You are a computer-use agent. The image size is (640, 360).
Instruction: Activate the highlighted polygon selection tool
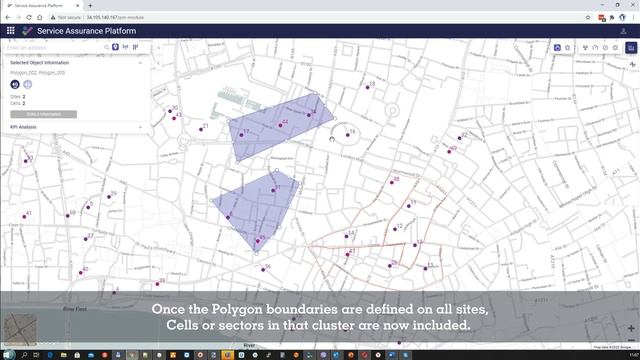tap(557, 48)
